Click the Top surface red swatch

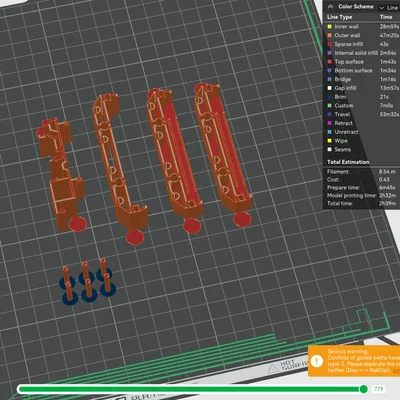click(330, 62)
